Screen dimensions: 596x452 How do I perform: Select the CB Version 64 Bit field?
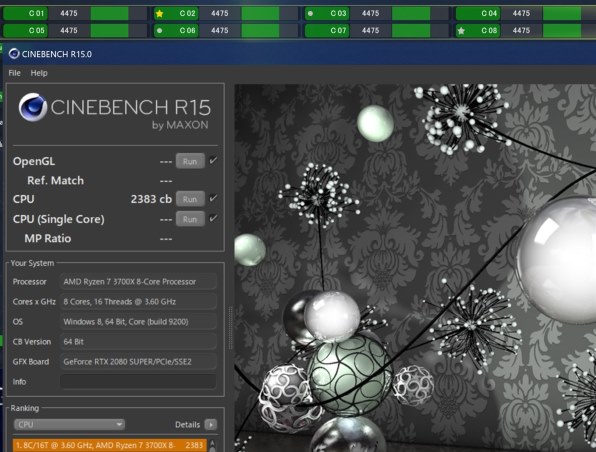pyautogui.click(x=138, y=341)
